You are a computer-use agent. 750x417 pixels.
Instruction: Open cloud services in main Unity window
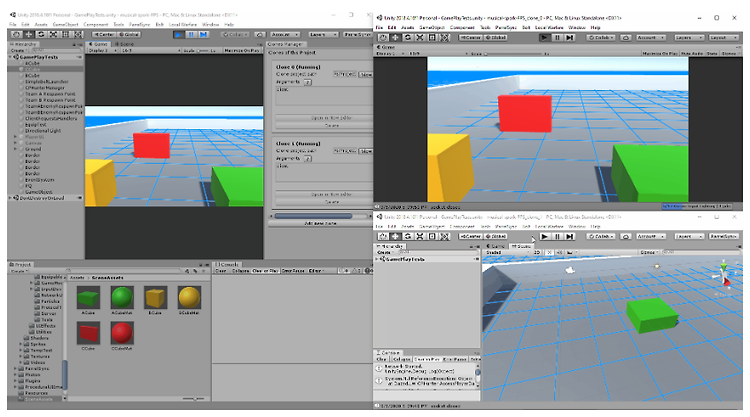[260, 34]
